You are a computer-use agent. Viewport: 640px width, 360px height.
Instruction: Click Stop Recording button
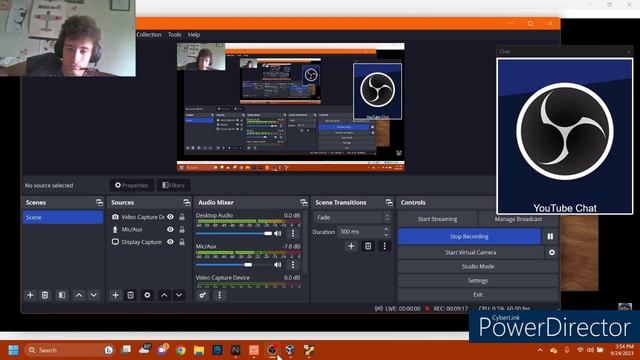click(x=469, y=236)
